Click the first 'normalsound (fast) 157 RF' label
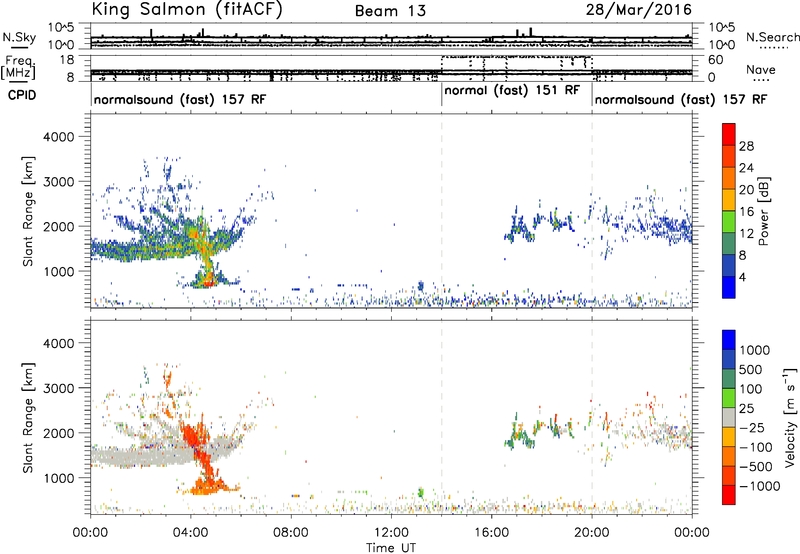The image size is (800, 554). tap(180, 99)
